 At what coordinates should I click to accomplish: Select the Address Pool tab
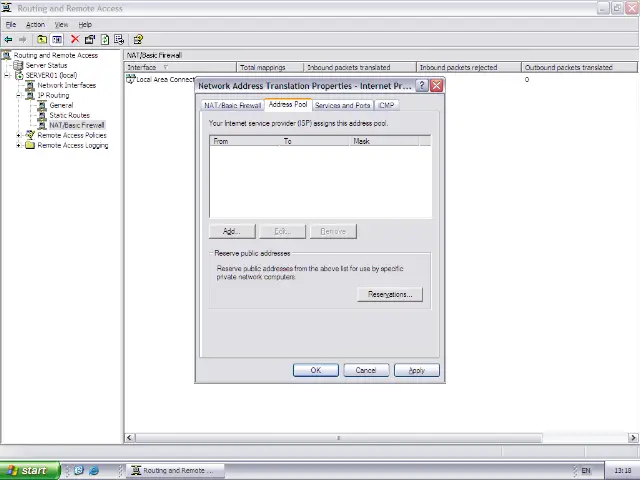288,104
